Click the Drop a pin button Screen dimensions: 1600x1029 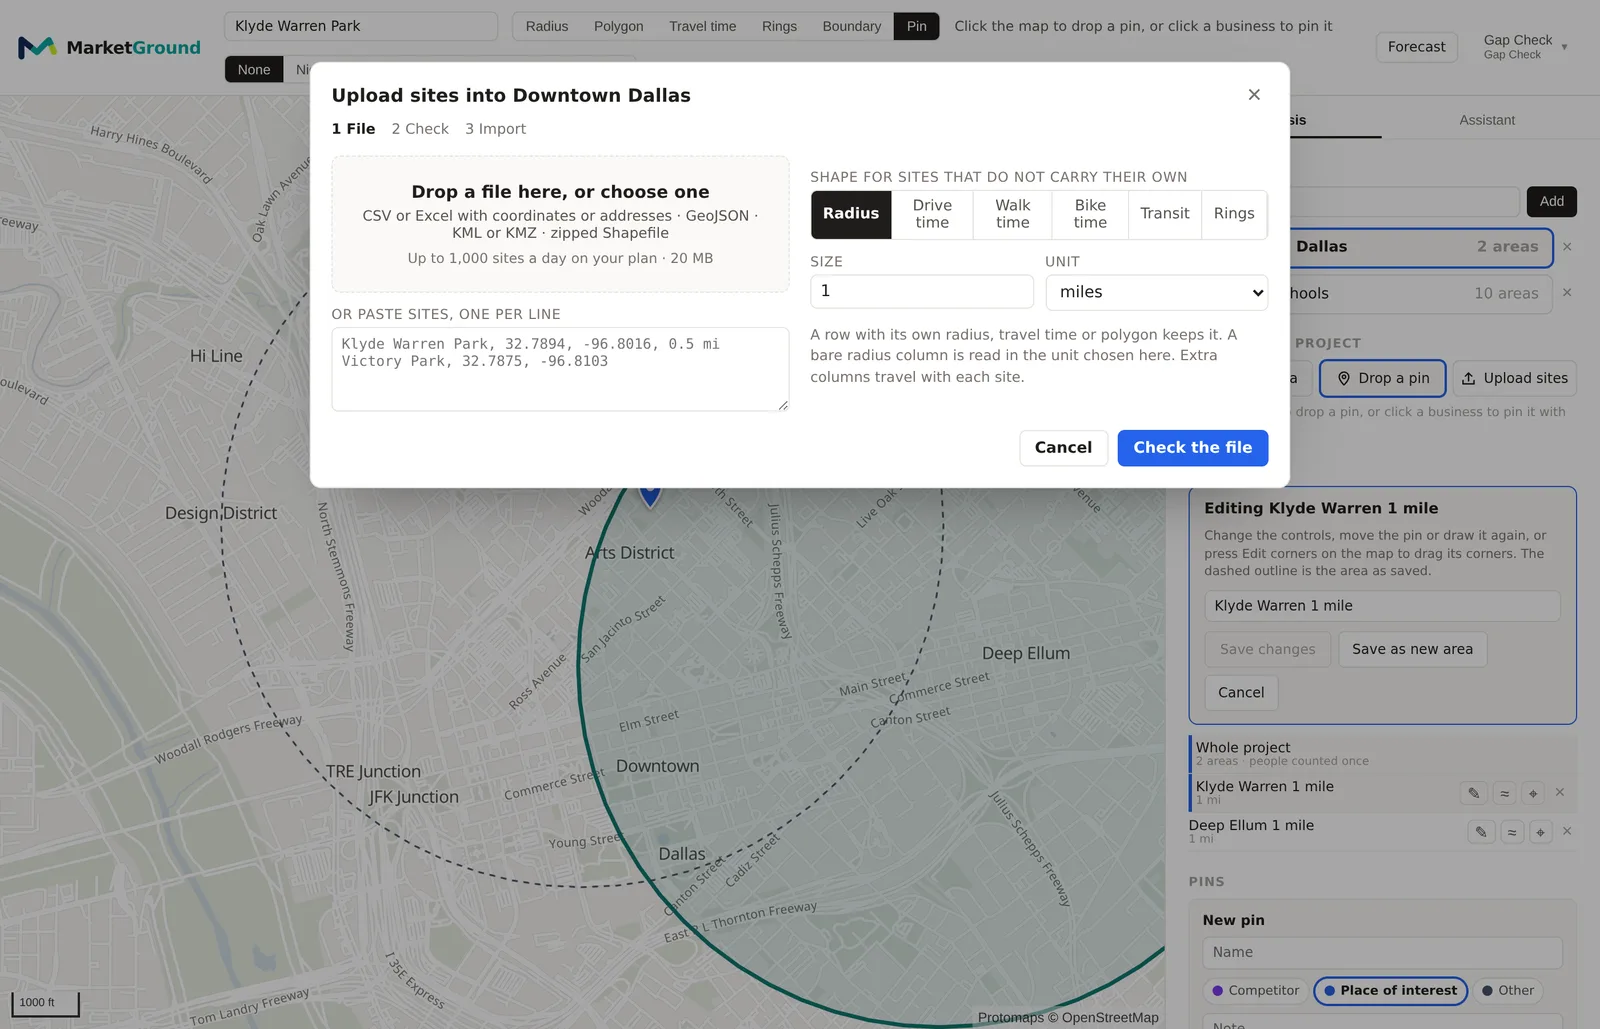(x=1383, y=378)
